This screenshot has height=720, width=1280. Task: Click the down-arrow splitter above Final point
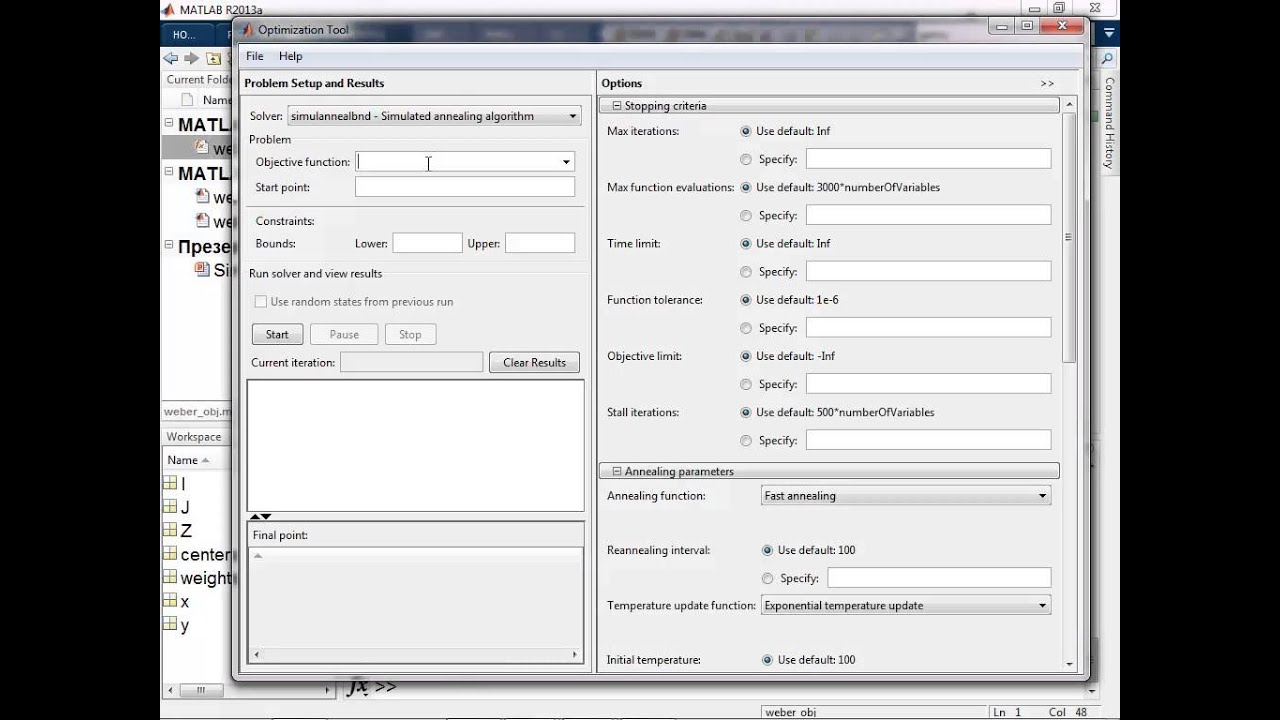[266, 516]
